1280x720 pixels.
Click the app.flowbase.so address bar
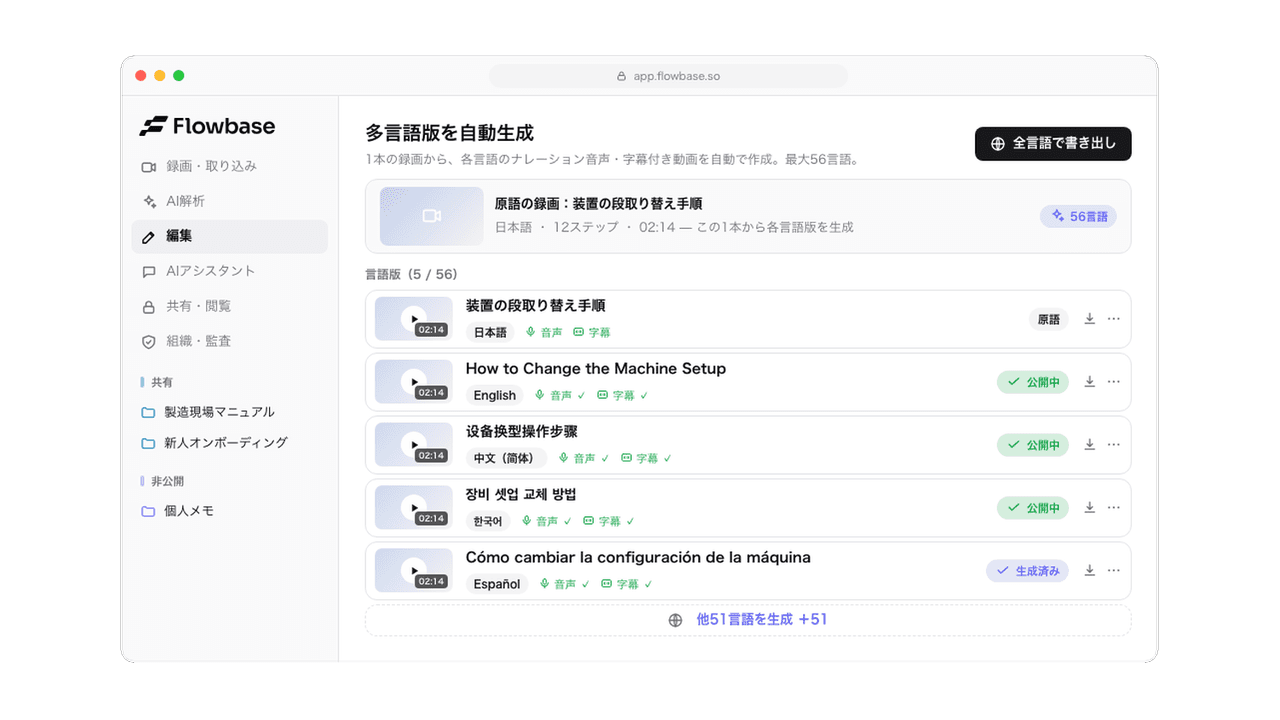668,76
